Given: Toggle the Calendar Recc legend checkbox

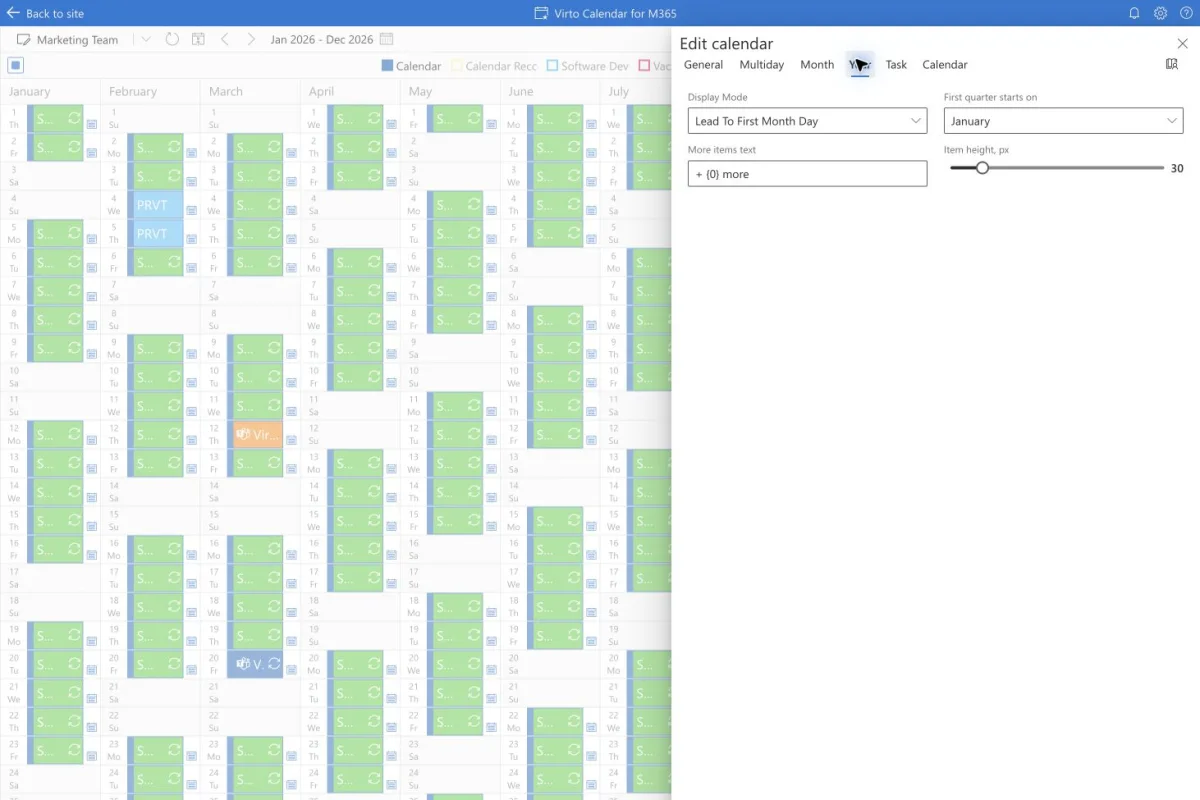Looking at the screenshot, I should (457, 66).
